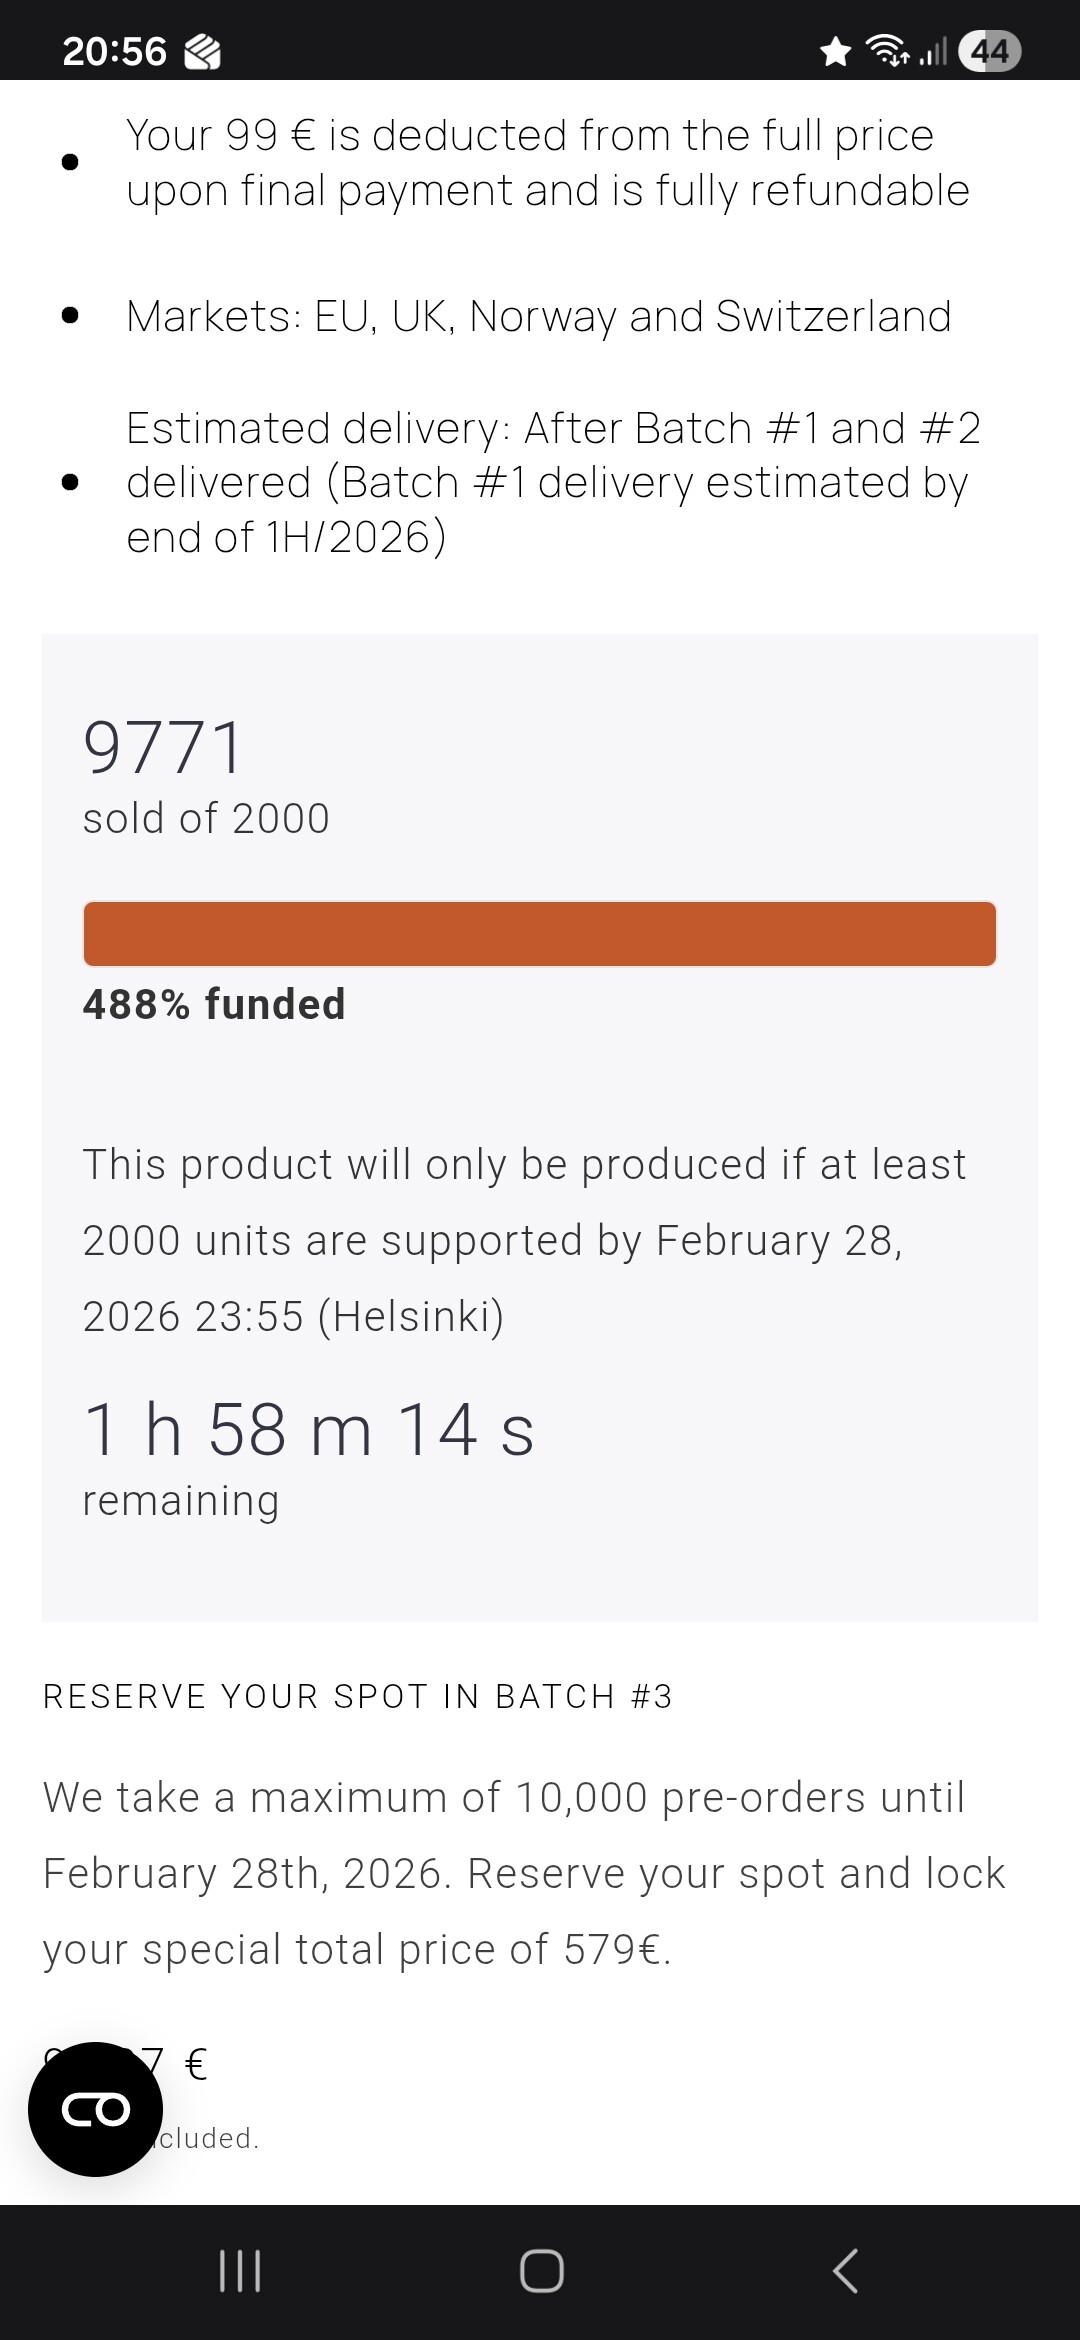
Task: Tap the notification app icon beside clock
Action: (x=202, y=52)
